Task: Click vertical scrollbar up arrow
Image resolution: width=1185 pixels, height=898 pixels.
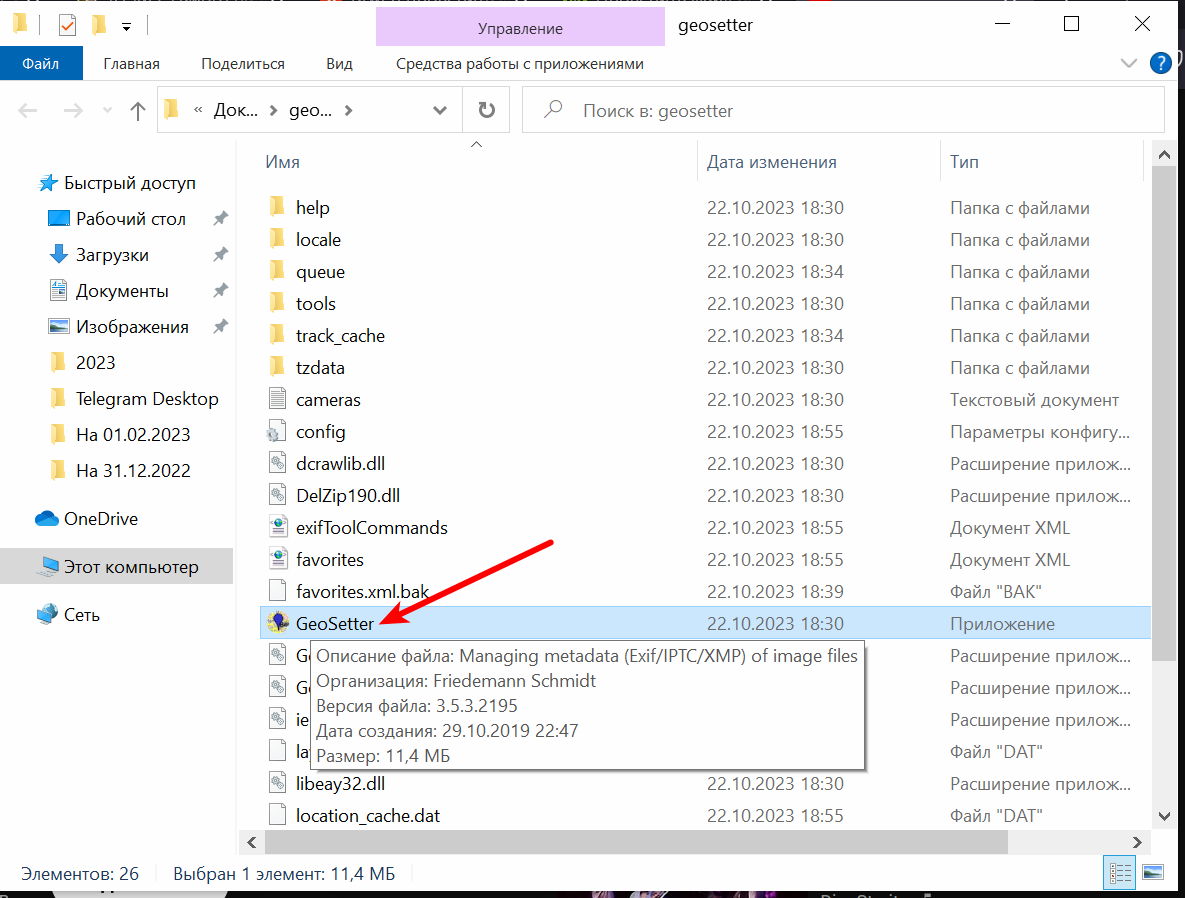Action: (x=1164, y=155)
